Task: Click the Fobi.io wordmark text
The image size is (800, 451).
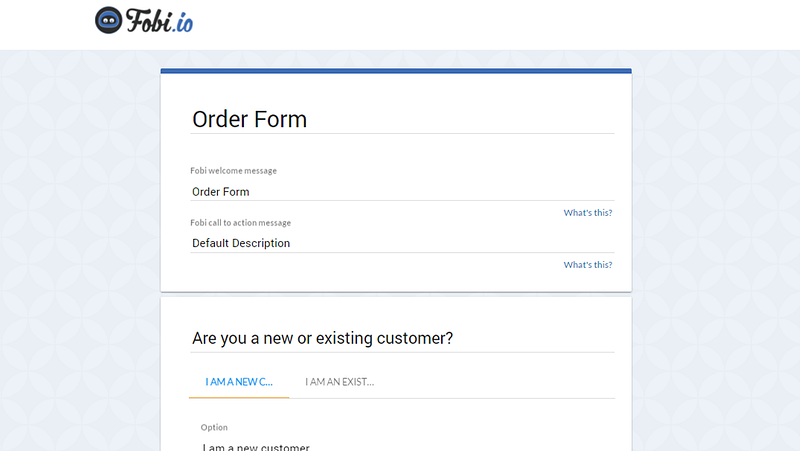Action: coord(159,21)
